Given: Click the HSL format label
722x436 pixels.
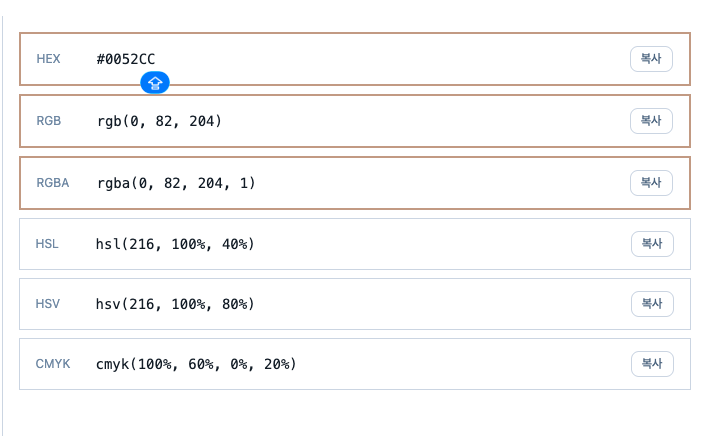Looking at the screenshot, I should pos(47,243).
